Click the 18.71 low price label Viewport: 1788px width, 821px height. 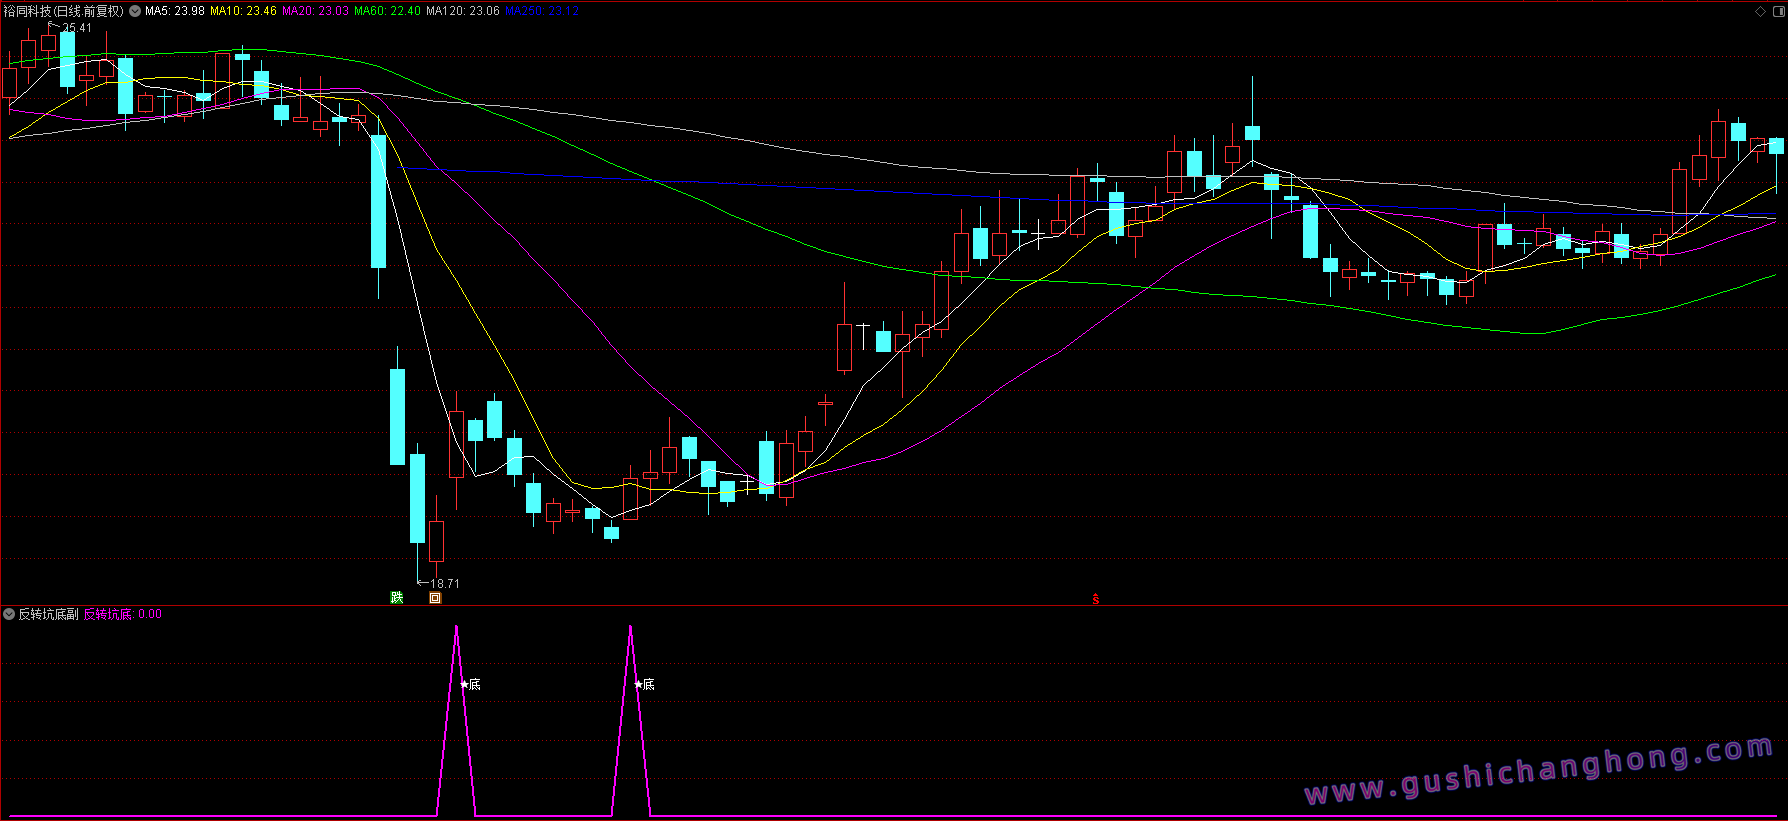(444, 583)
